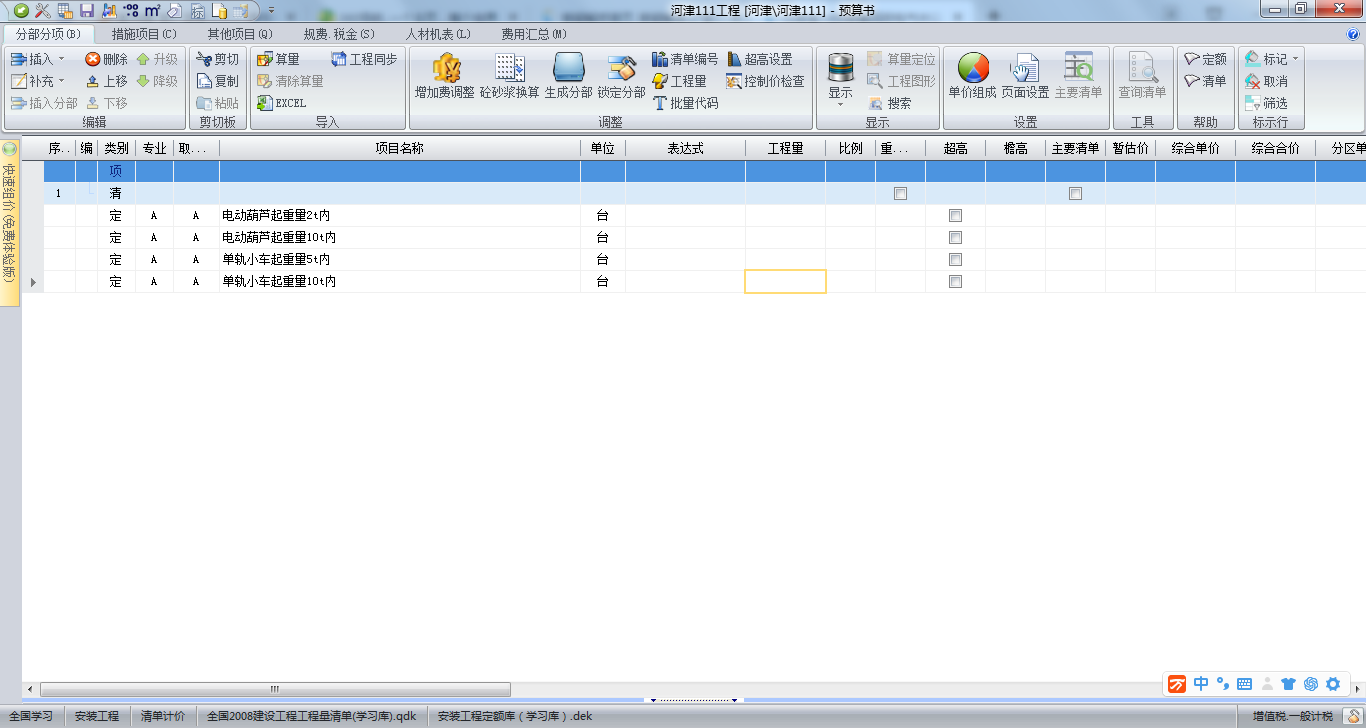This screenshot has width=1366, height=728.
Task: Open 超高设置 settings
Action: click(x=760, y=59)
